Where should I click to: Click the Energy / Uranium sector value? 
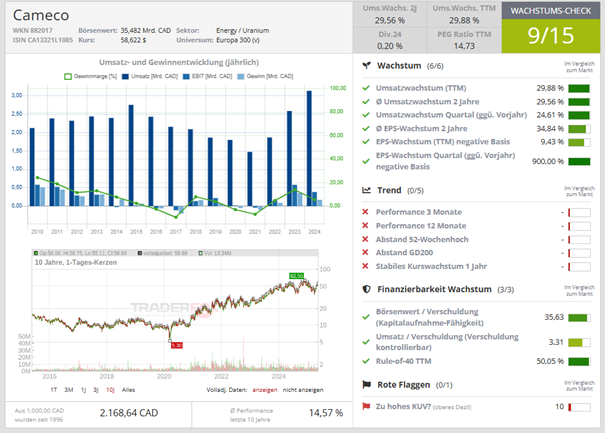coord(242,30)
